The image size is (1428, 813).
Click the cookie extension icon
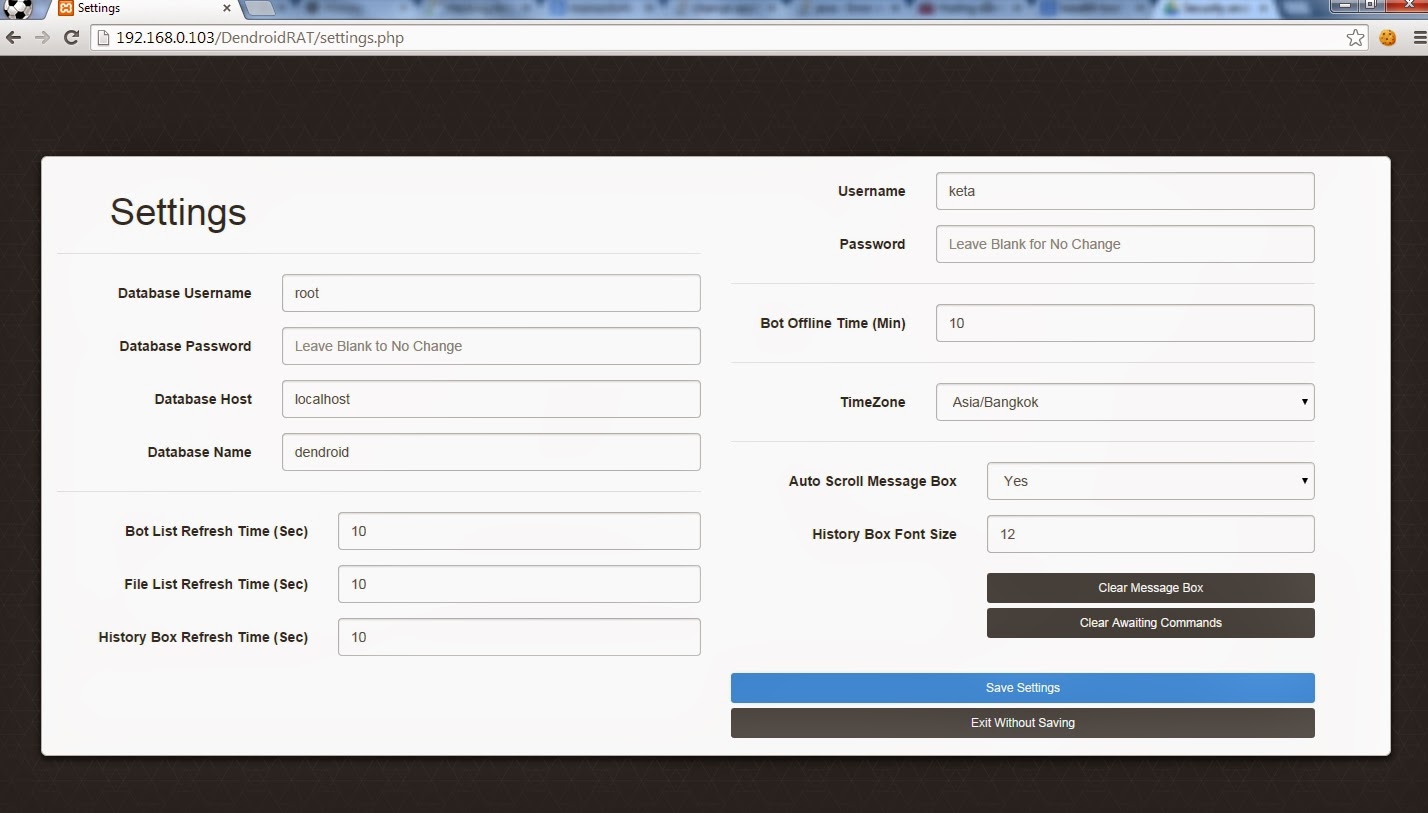click(x=1387, y=38)
